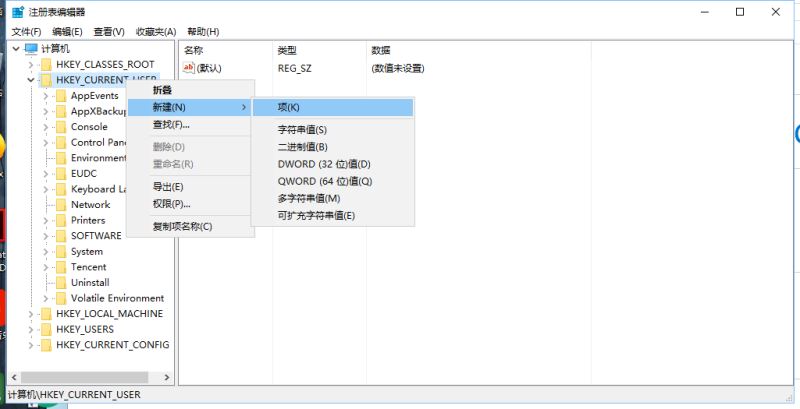800x409 pixels.
Task: Choose 权限(P)... in the context menu
Action: 190,204
